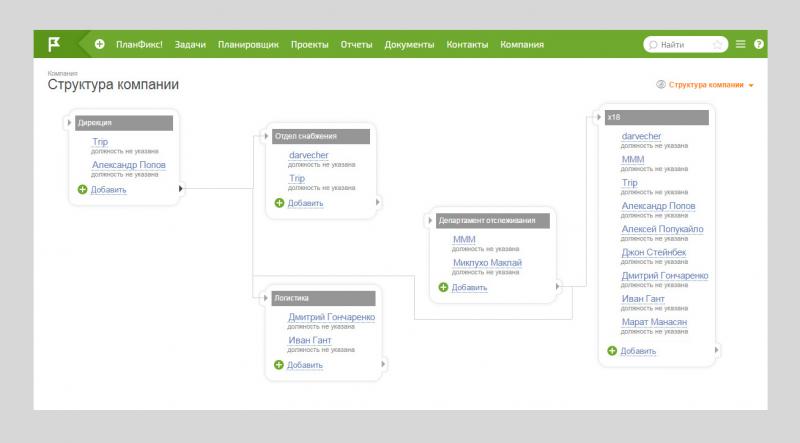Click the PlanFix flag logo
Image resolution: width=800 pixels, height=443 pixels.
click(x=54, y=44)
